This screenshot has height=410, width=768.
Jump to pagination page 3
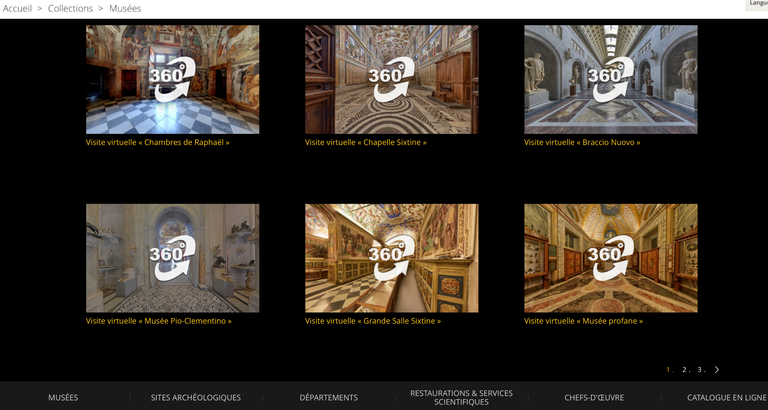coord(700,370)
